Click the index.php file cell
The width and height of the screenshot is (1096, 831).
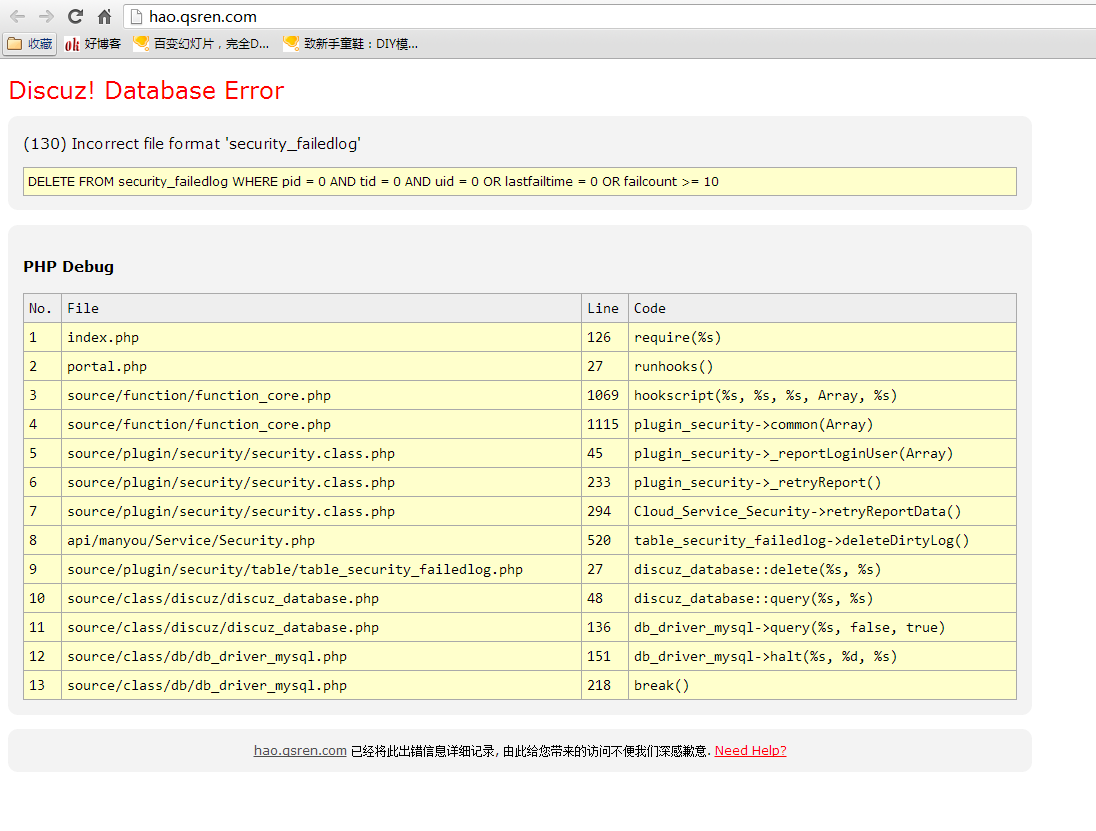[322, 338]
